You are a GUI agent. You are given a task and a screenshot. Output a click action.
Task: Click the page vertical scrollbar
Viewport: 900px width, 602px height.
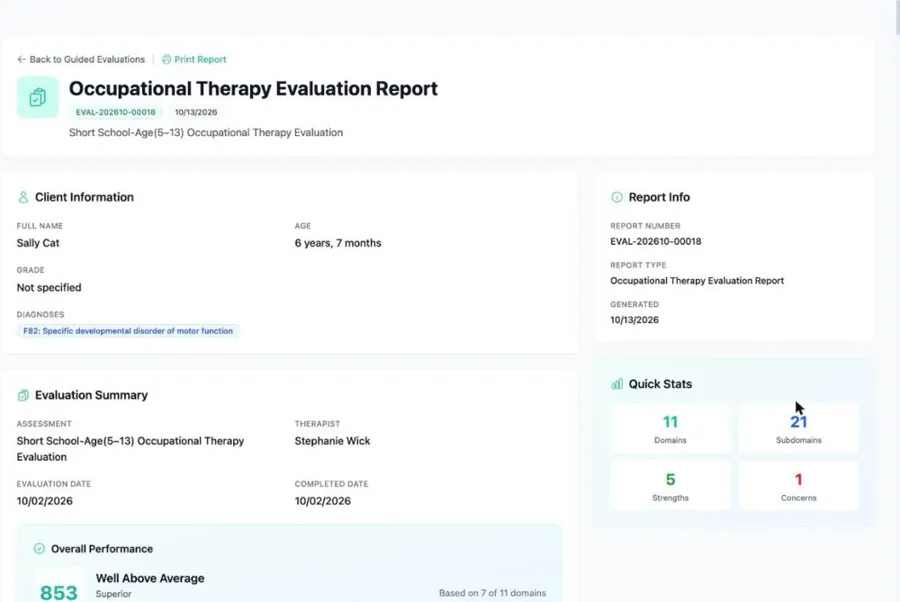896,17
